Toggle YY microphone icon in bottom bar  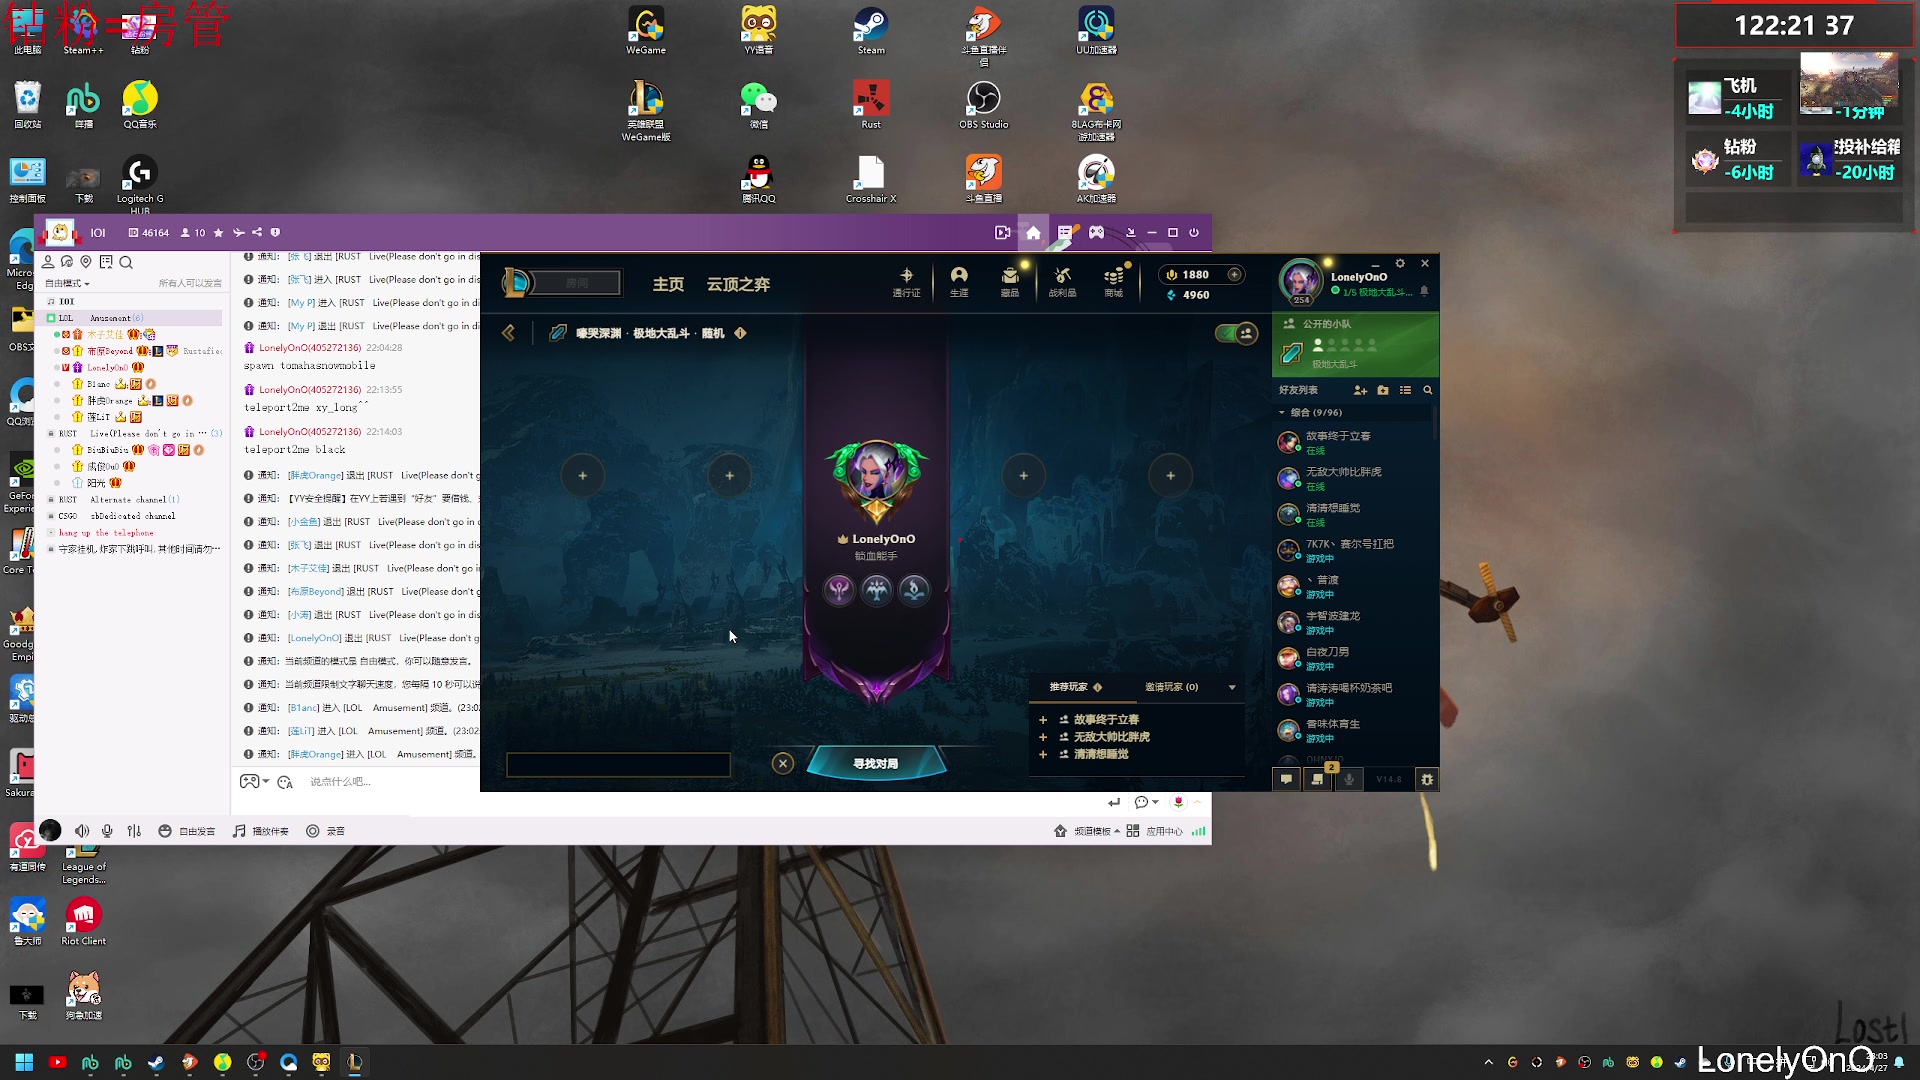(x=107, y=831)
